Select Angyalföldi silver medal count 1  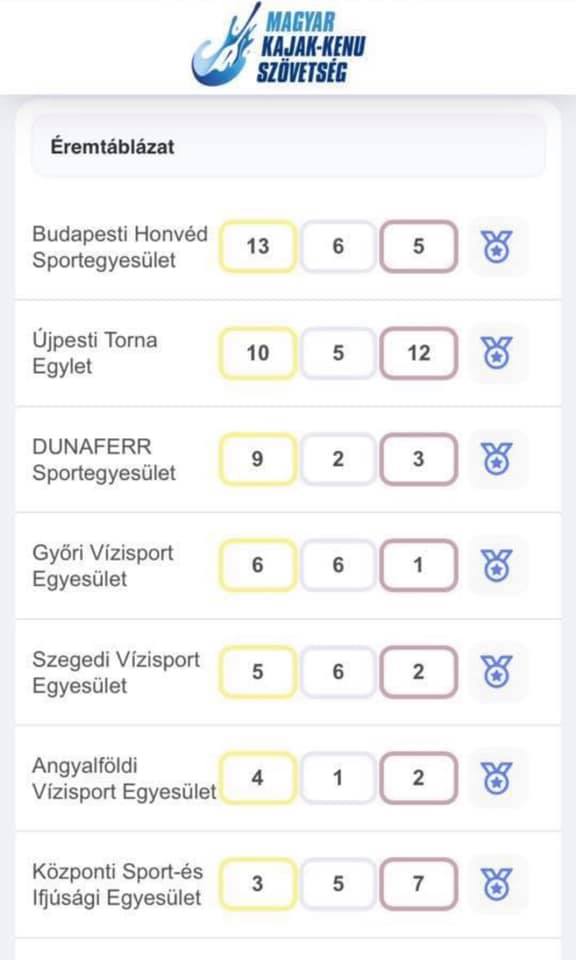click(x=338, y=778)
